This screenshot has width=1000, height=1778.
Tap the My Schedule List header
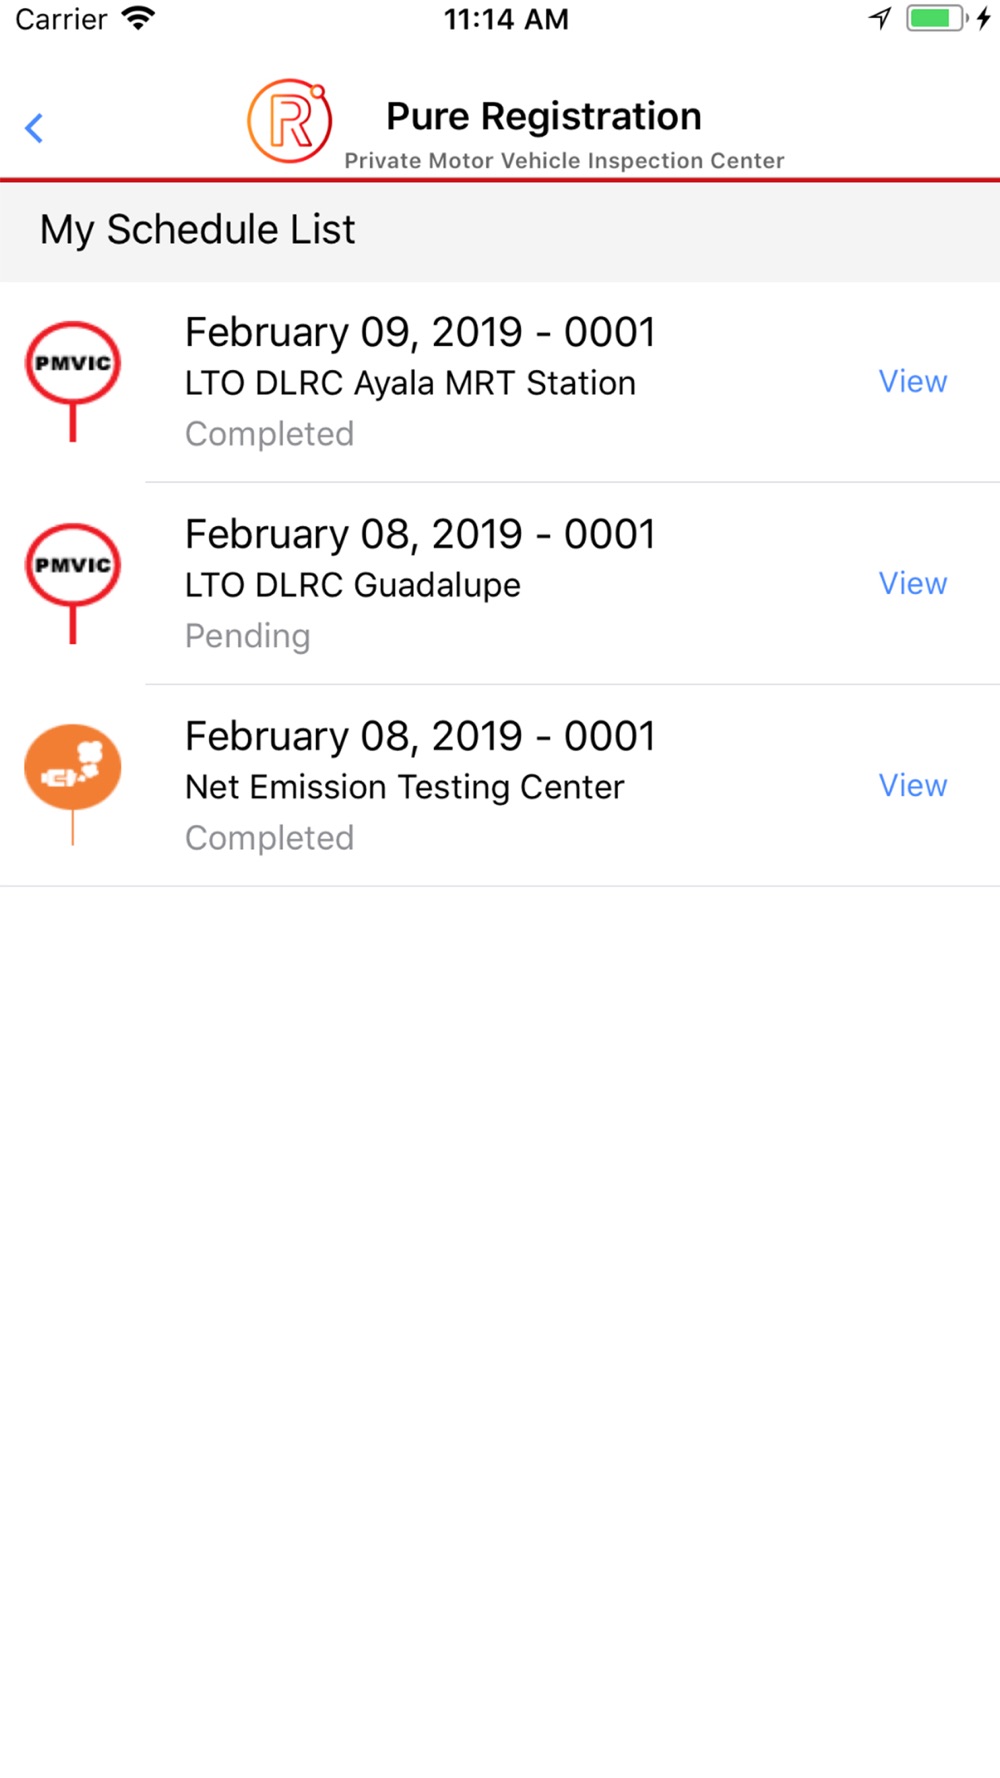pos(197,230)
